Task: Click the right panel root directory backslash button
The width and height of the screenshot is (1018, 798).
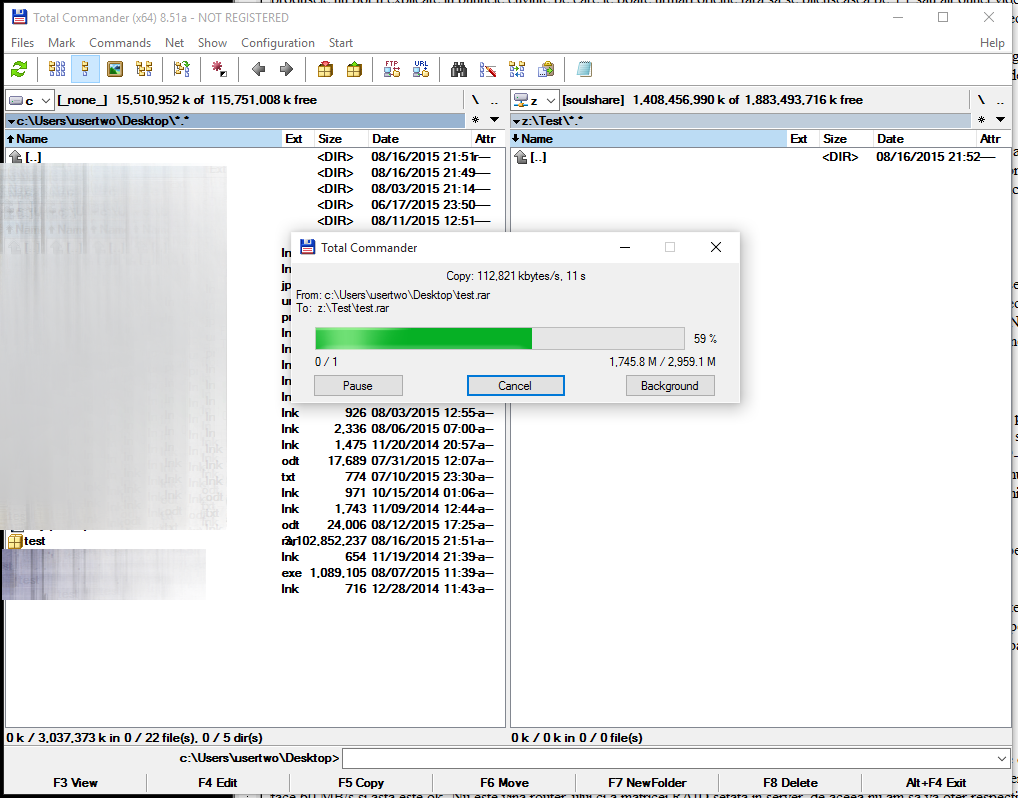Action: [981, 100]
